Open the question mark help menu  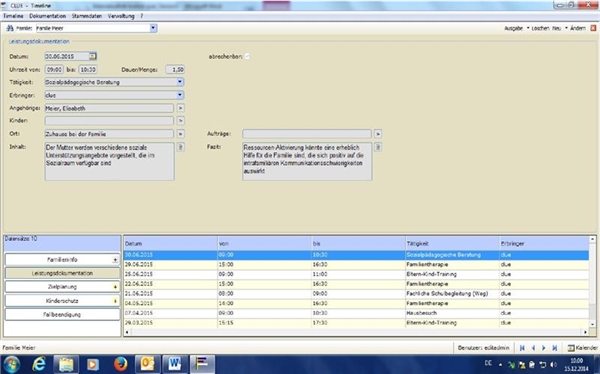(x=142, y=16)
